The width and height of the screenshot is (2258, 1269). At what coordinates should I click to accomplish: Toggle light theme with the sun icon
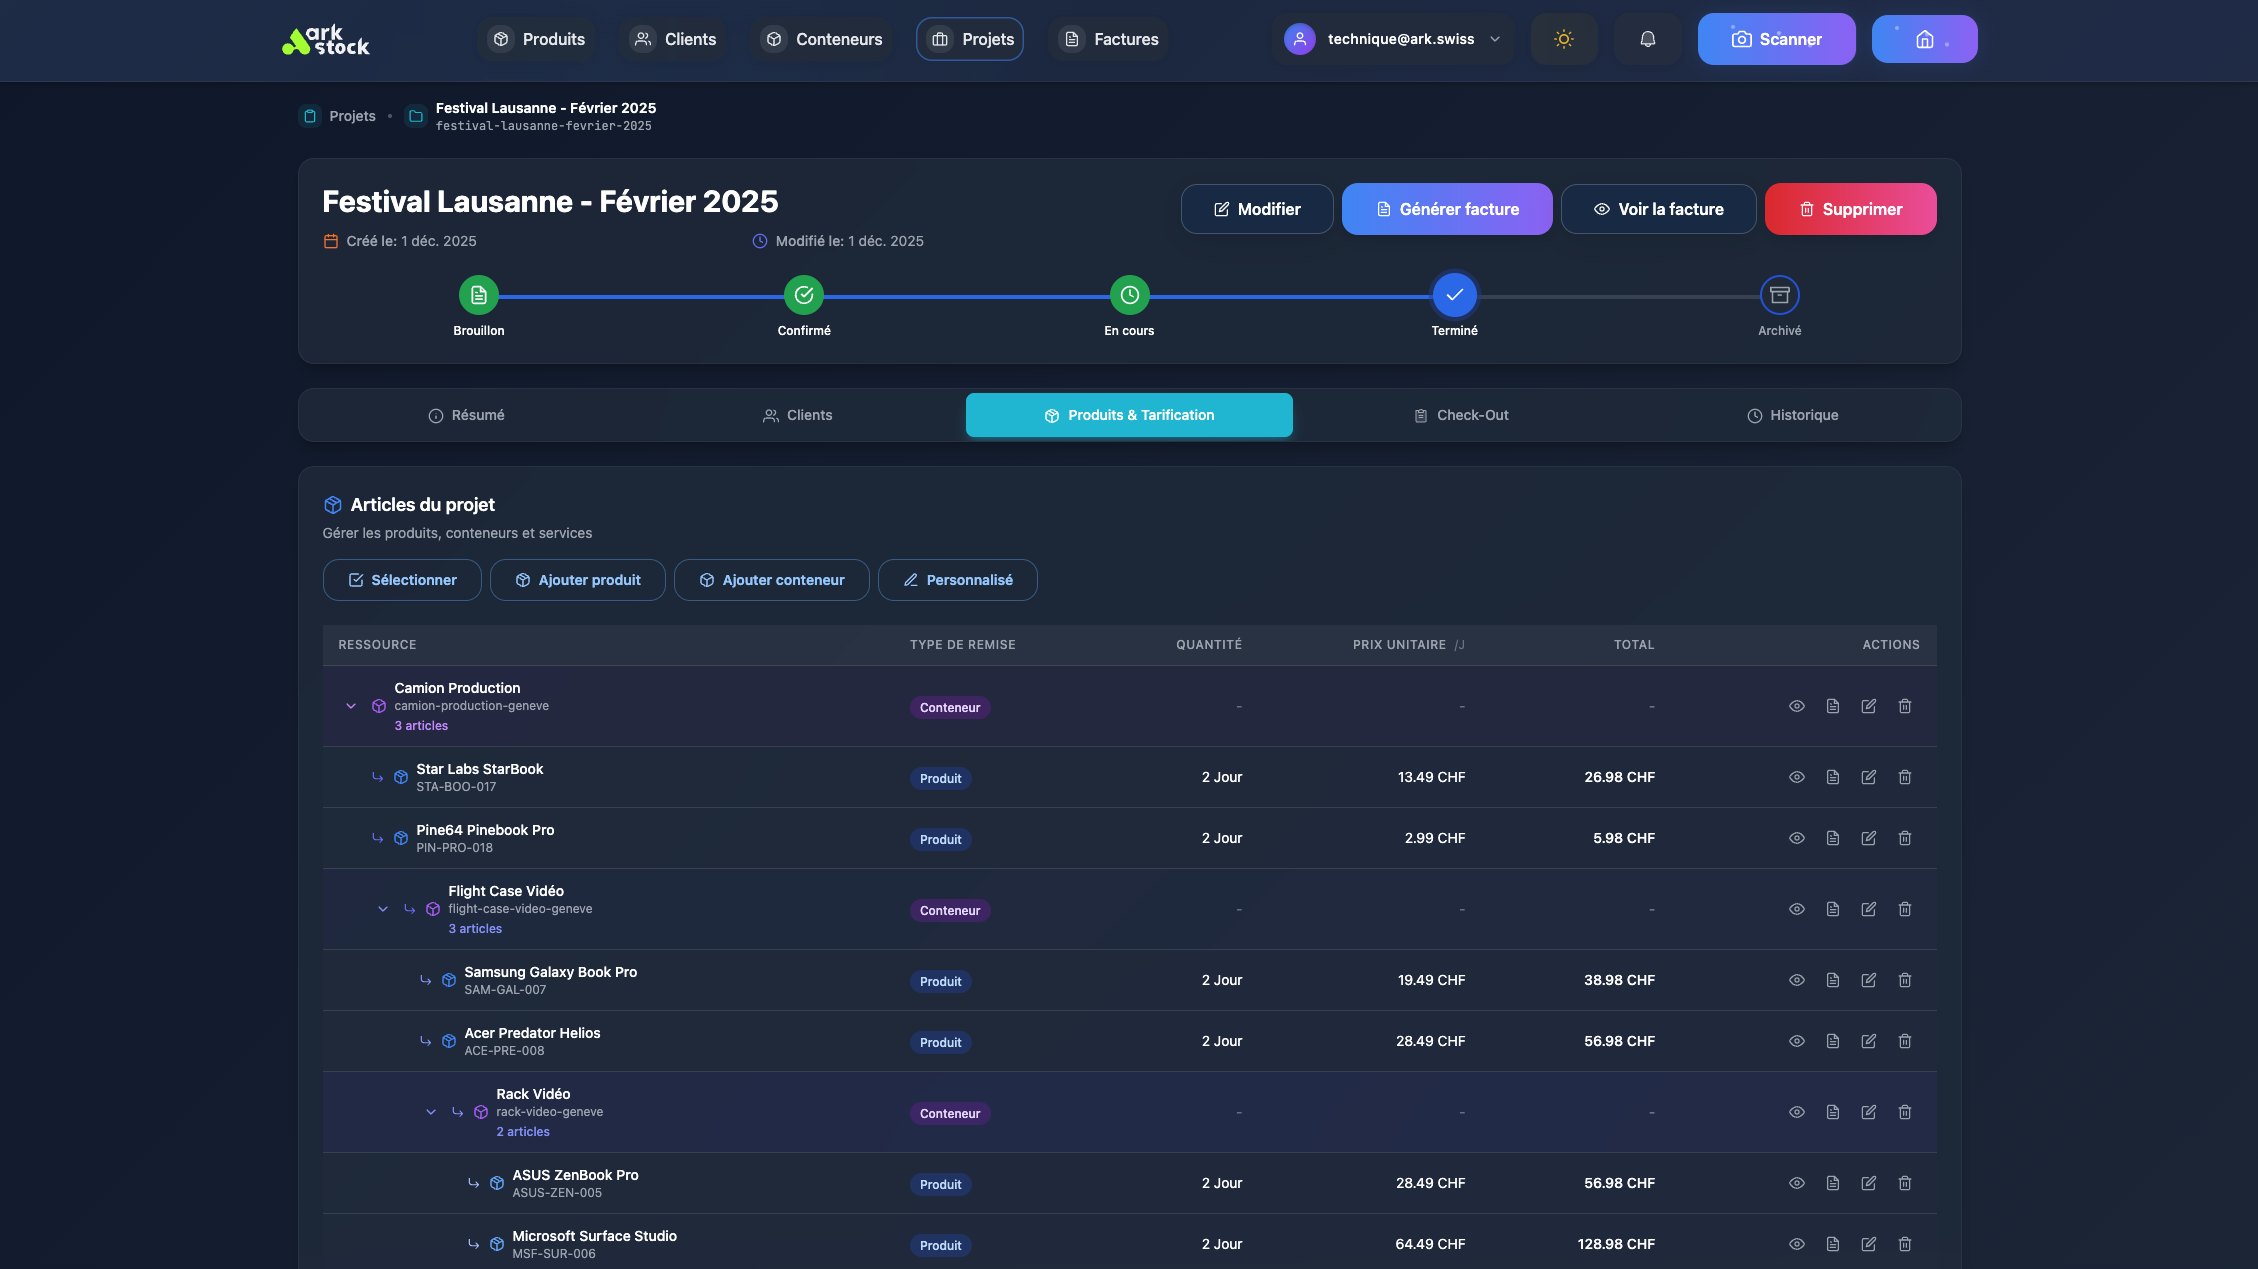[1564, 39]
